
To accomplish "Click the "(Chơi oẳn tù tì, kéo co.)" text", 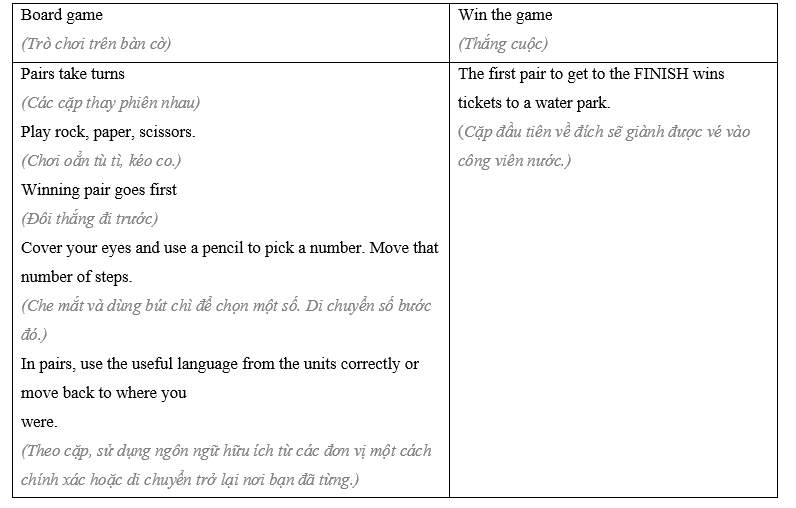I will pyautogui.click(x=101, y=161).
